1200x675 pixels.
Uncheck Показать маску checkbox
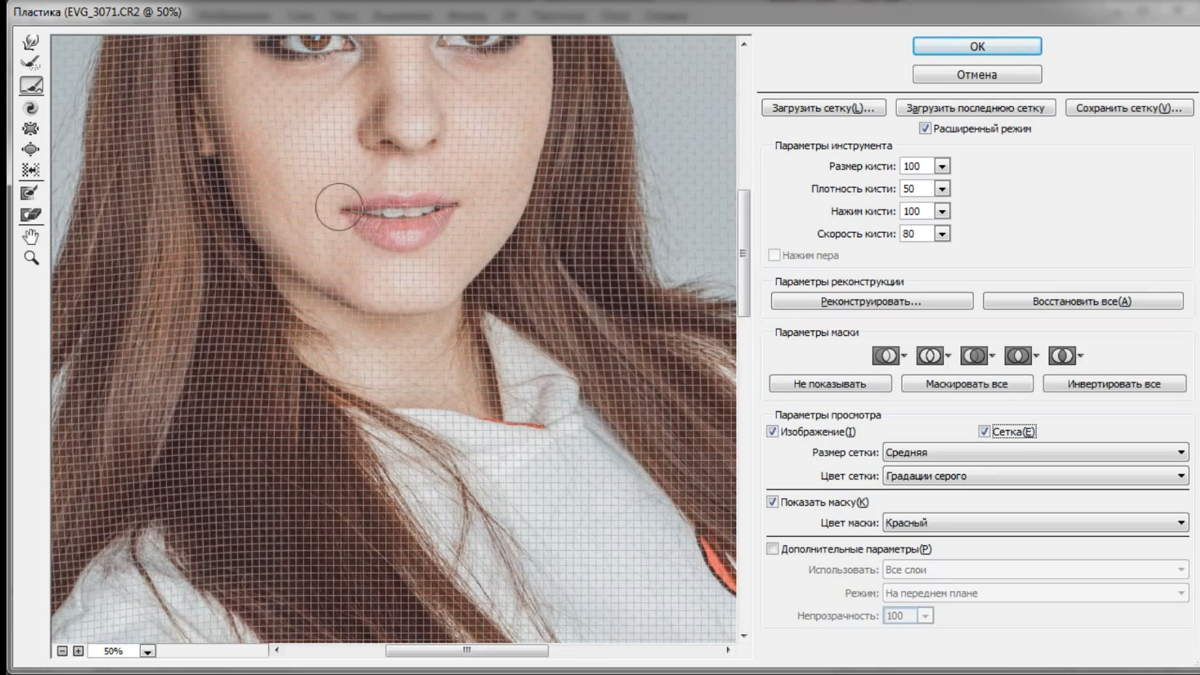pos(771,502)
